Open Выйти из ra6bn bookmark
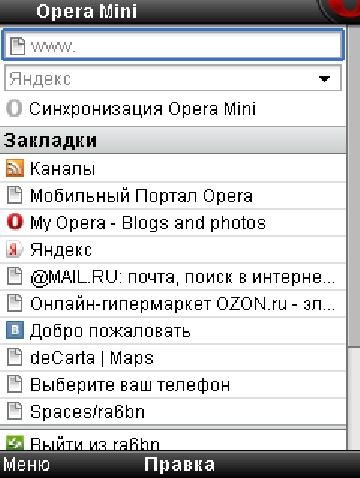 173,441
